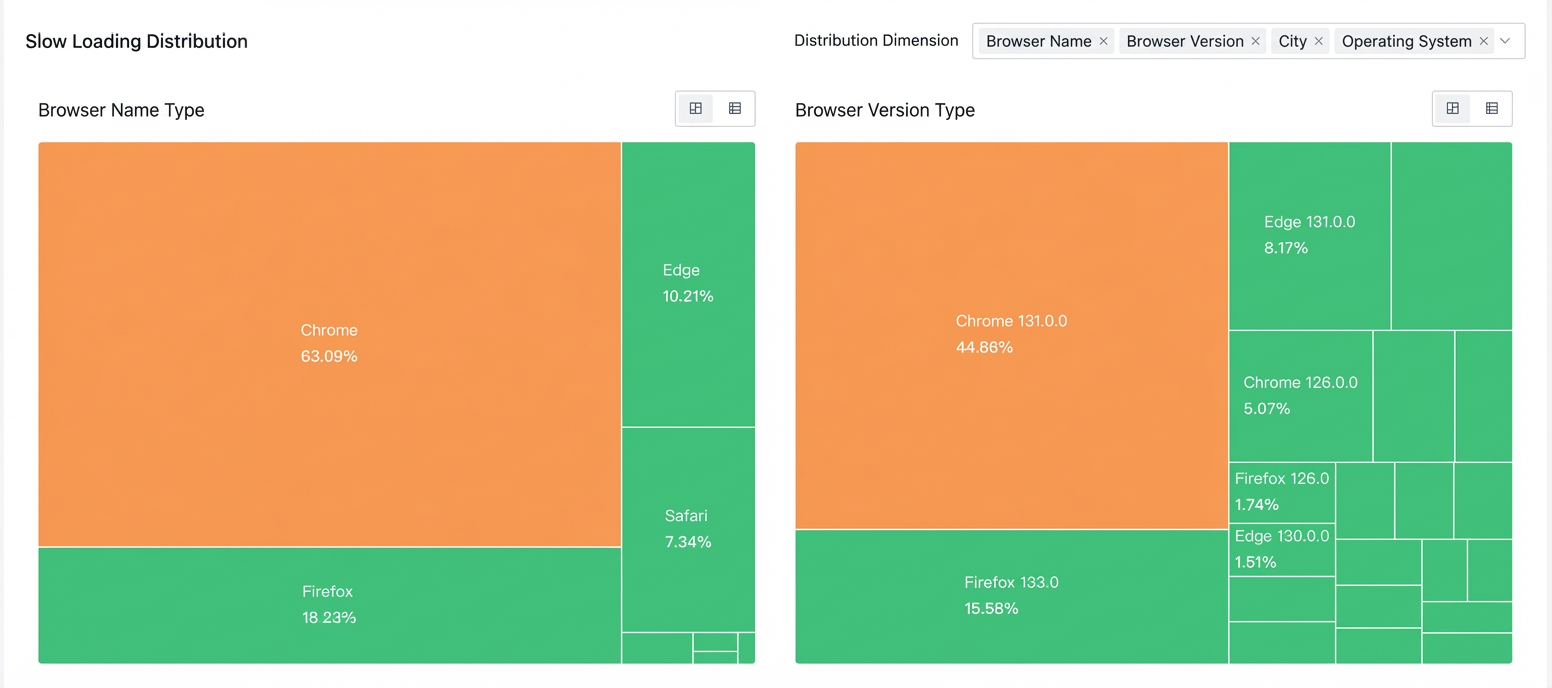
Task: Remove the City dimension tag
Action: point(1318,41)
